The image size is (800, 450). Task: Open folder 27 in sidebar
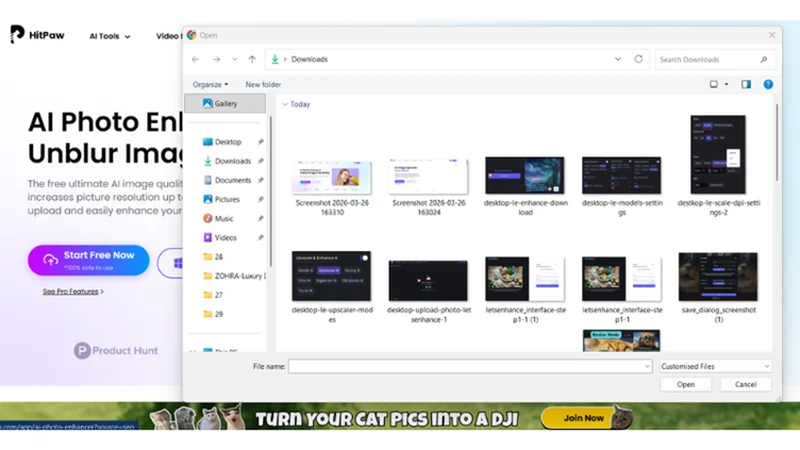click(213, 295)
